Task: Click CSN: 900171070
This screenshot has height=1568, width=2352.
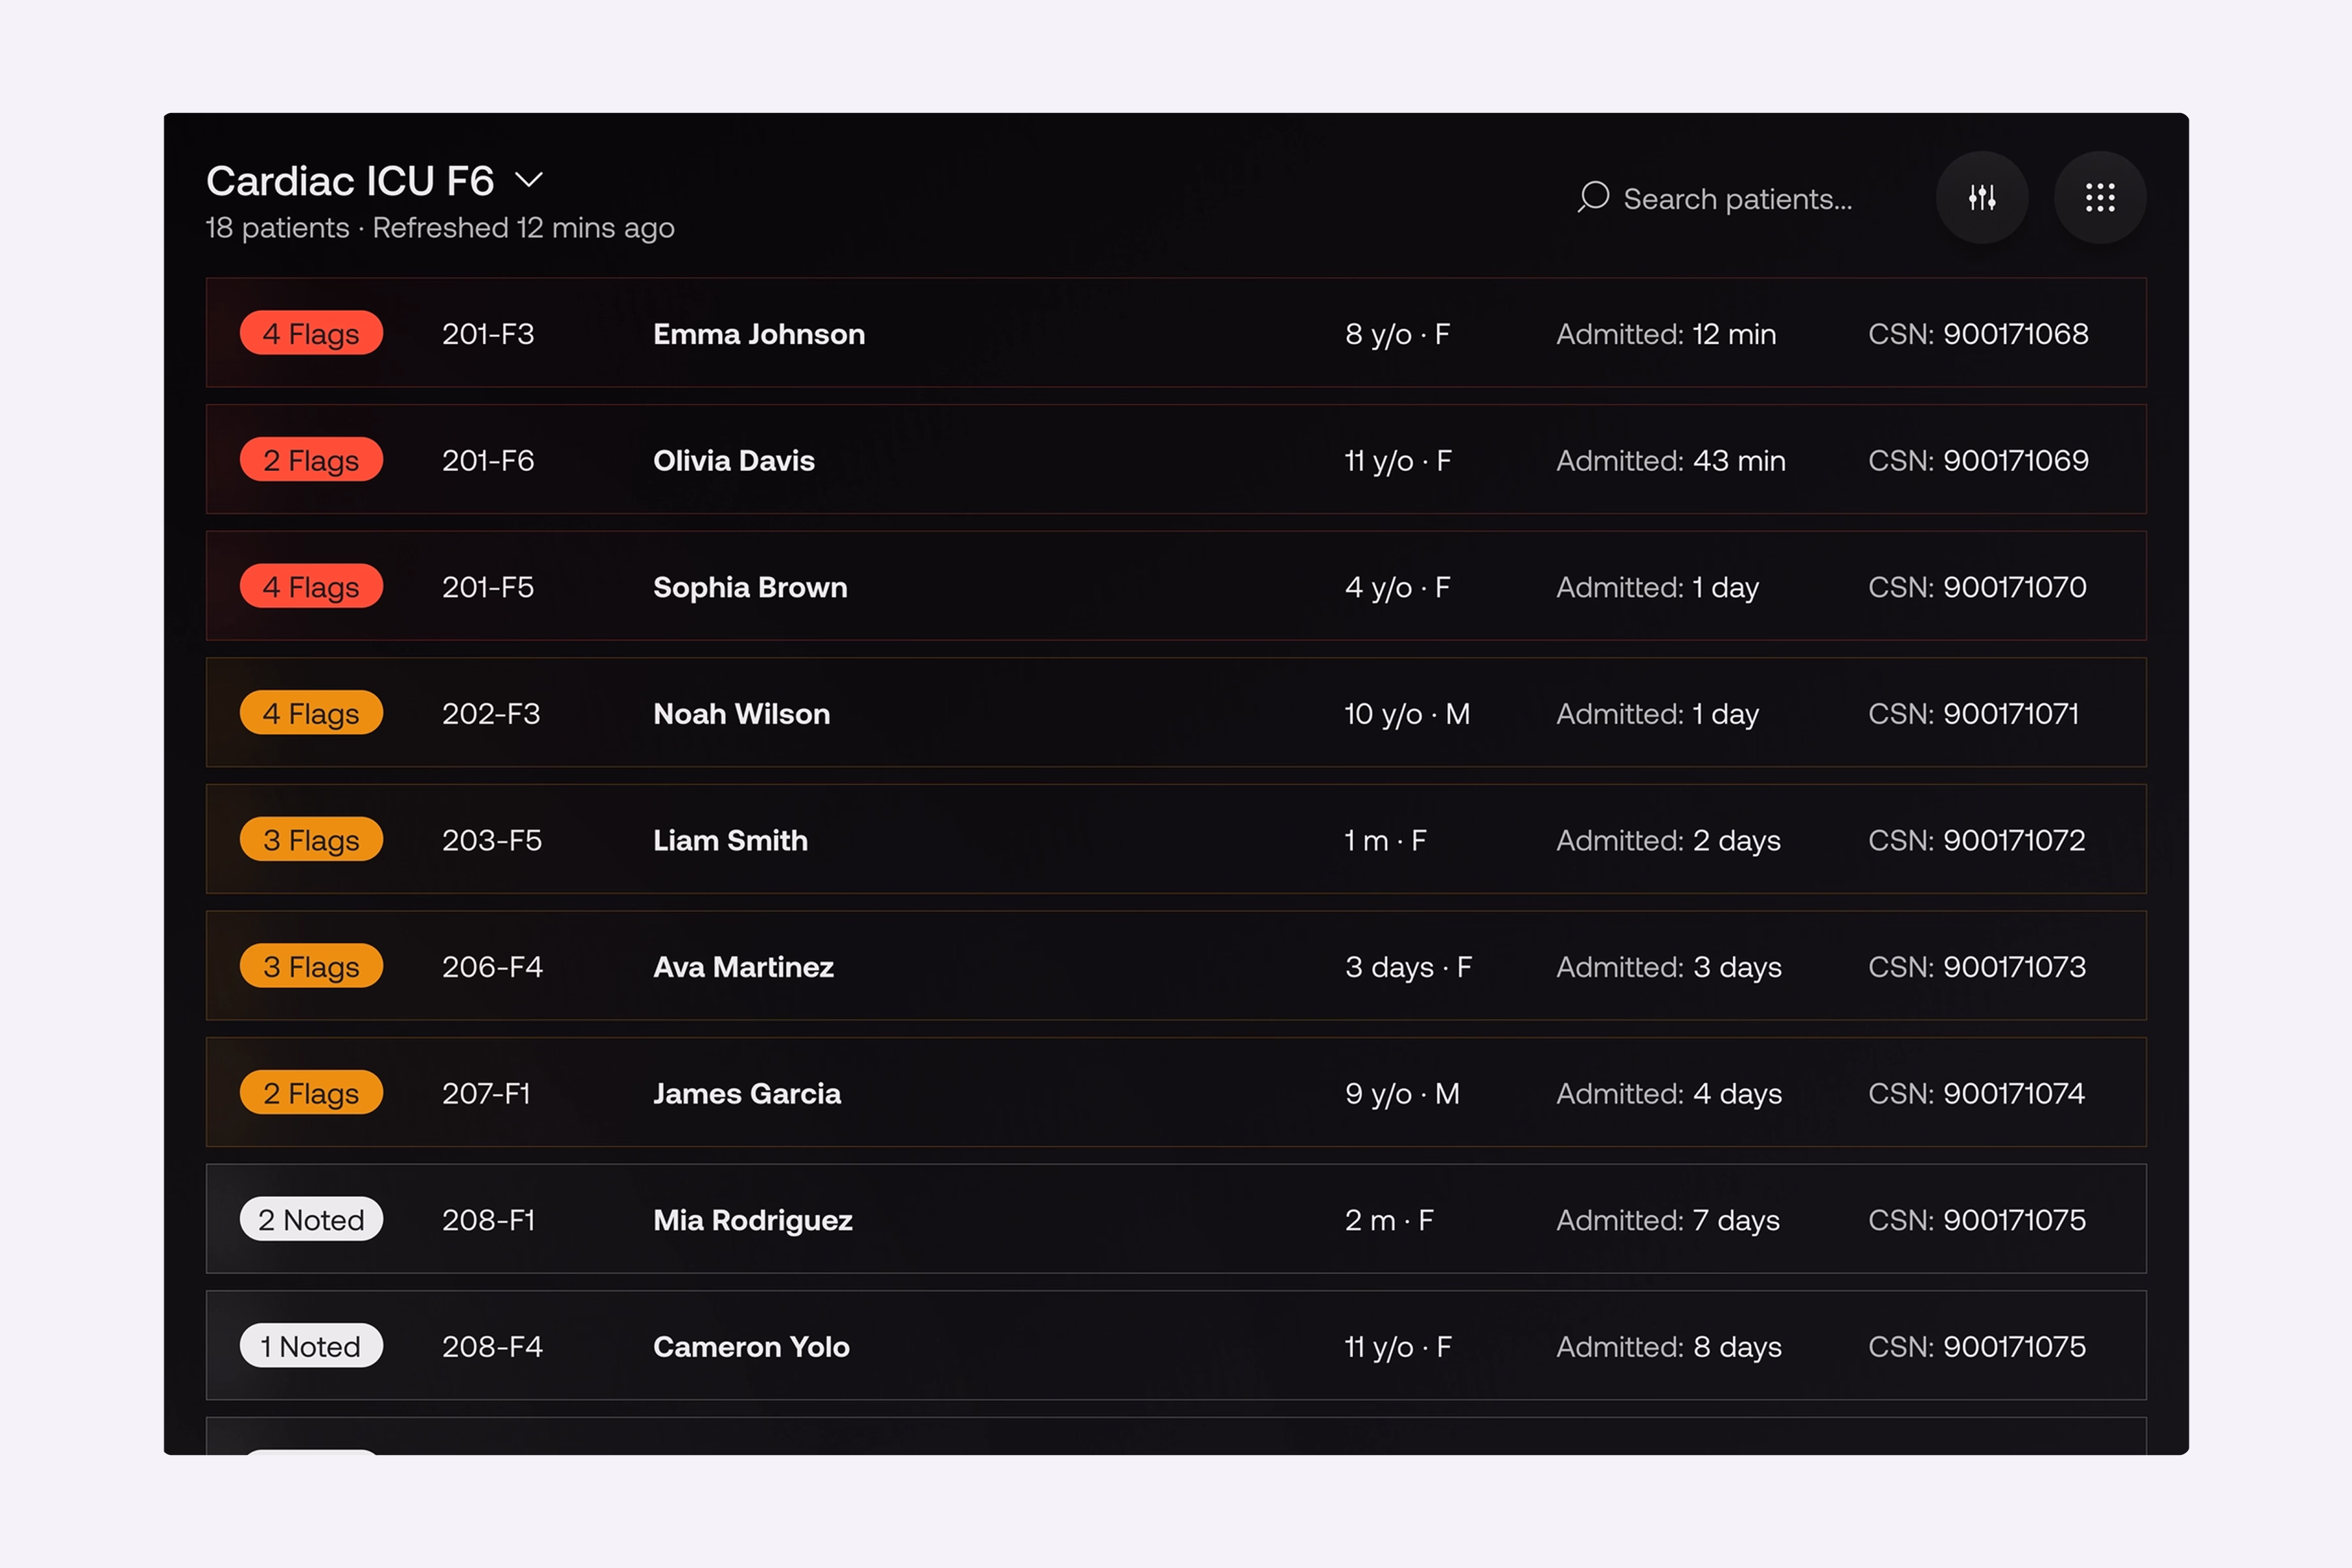Action: 1977,587
